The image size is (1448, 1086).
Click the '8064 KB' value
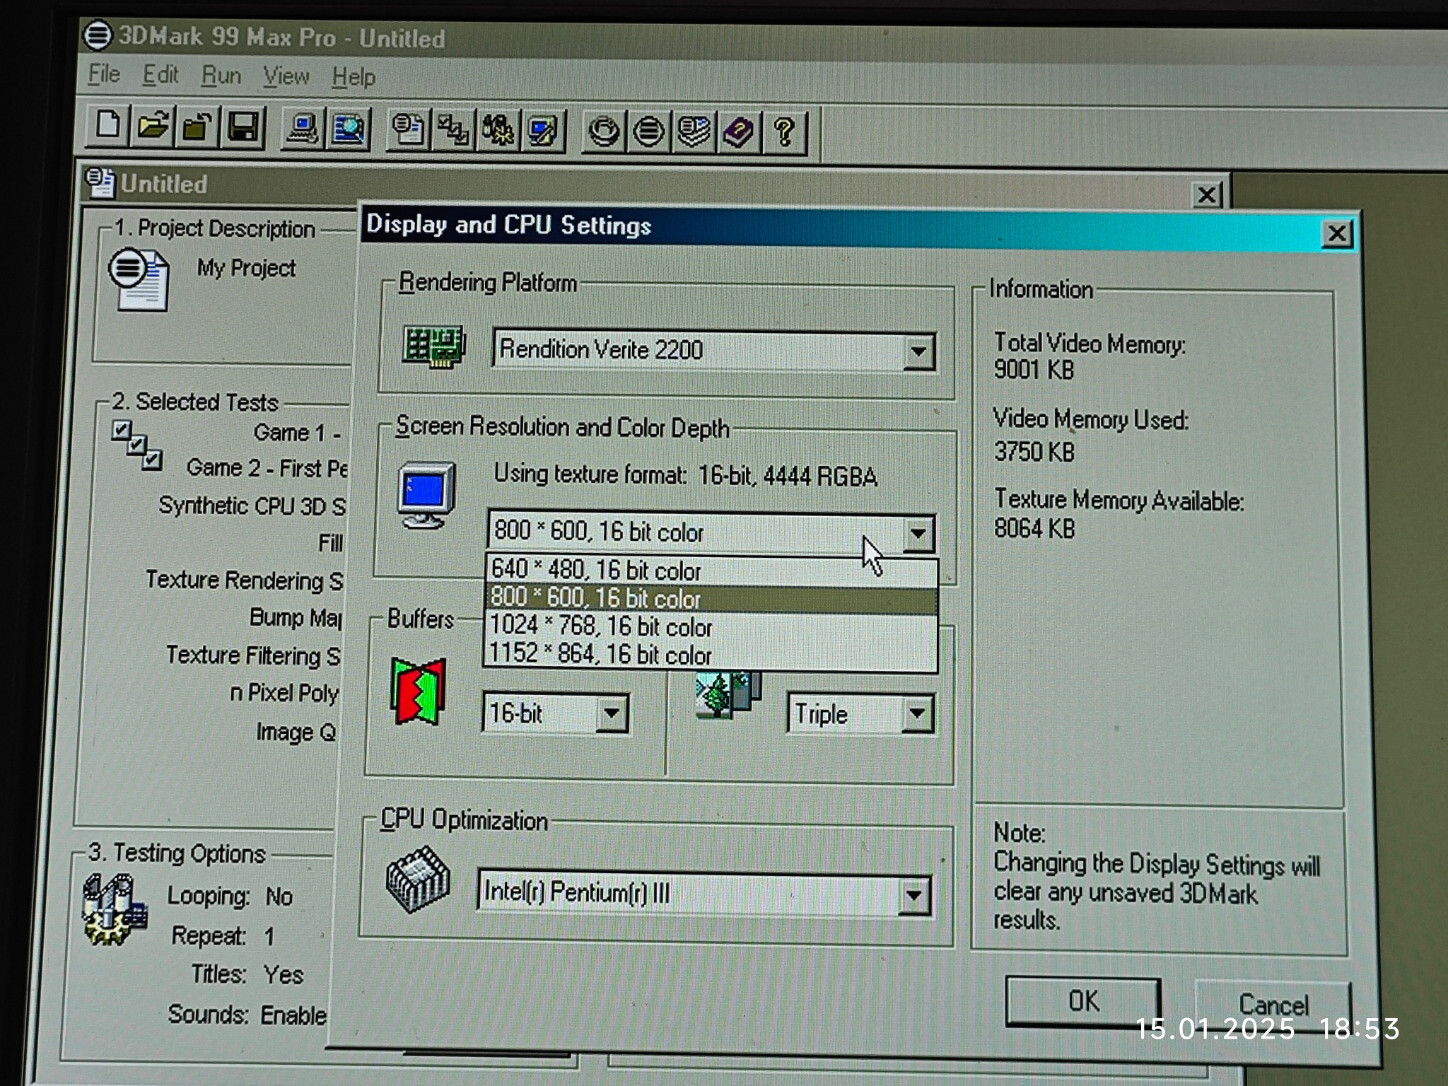1034,528
